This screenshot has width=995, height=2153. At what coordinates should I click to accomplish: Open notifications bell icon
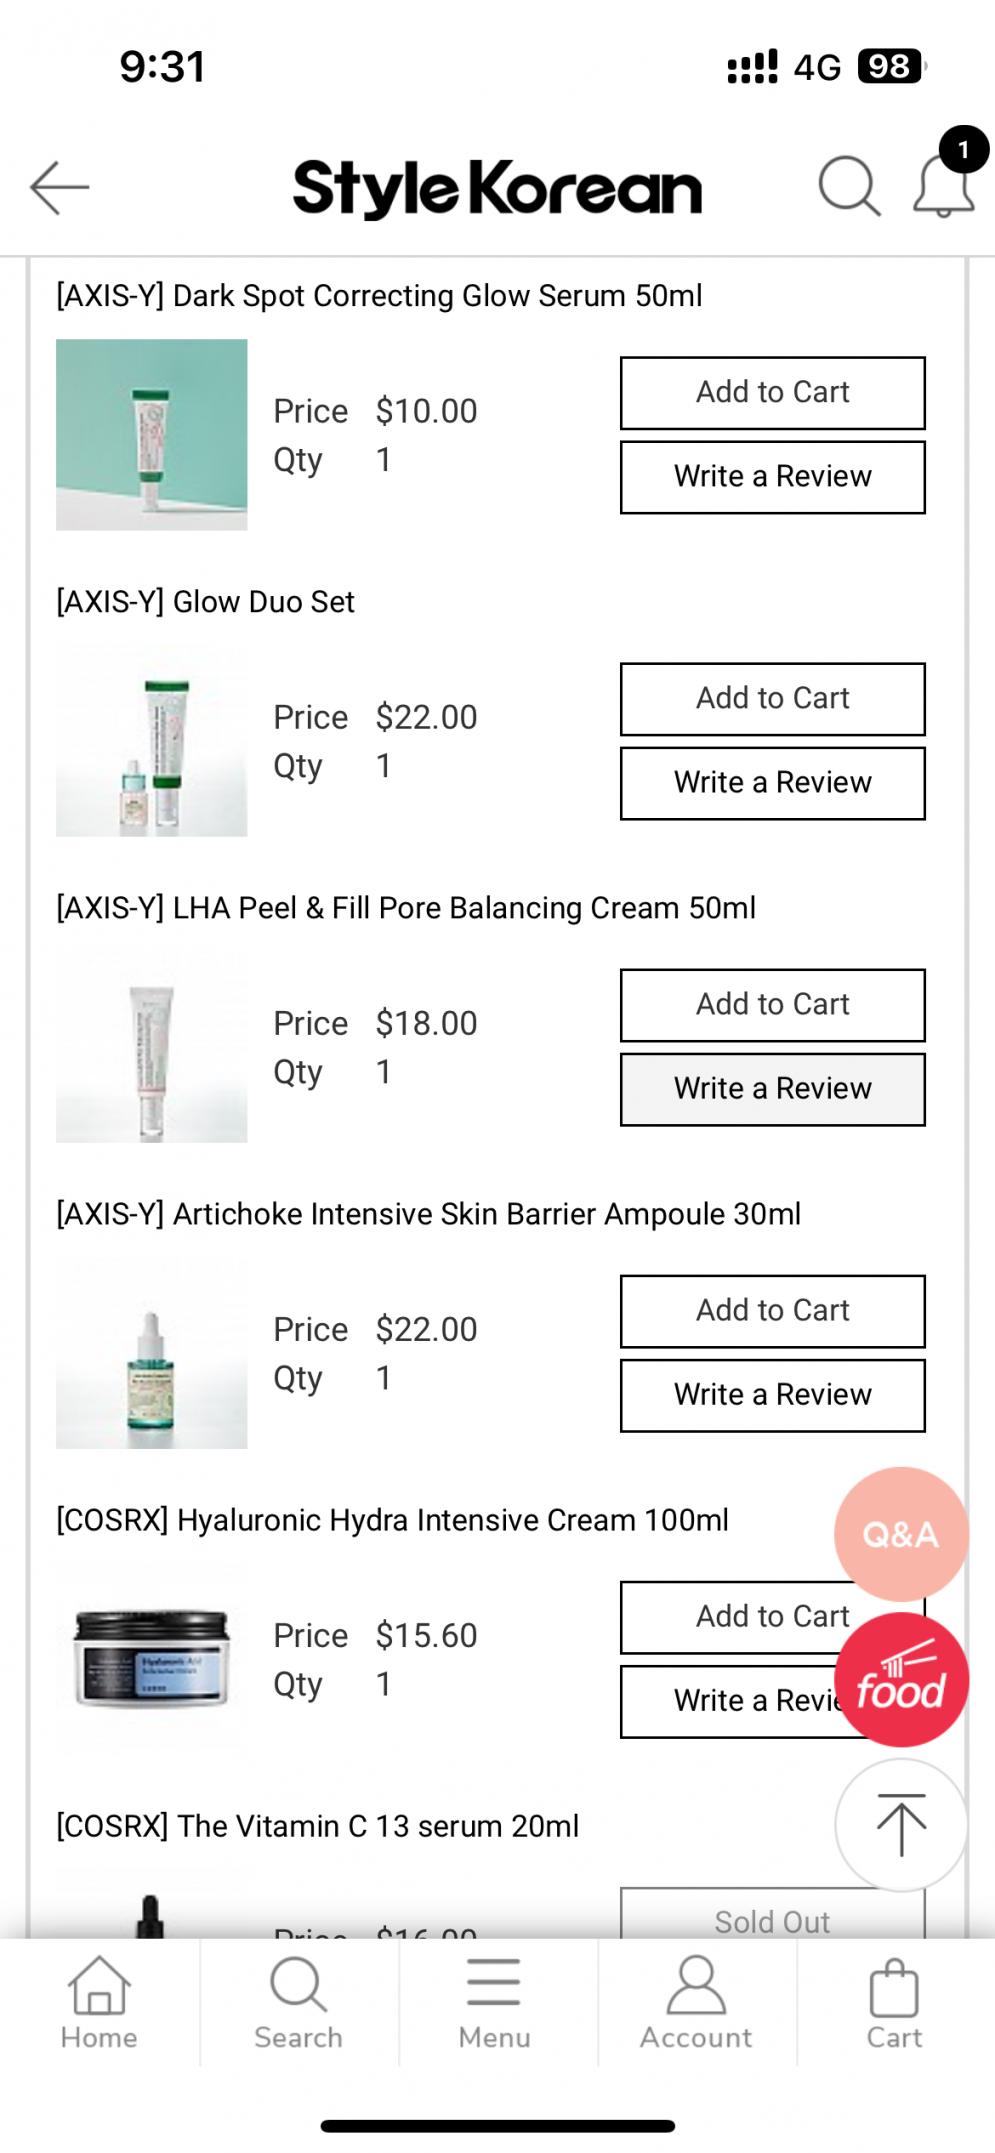coord(944,186)
